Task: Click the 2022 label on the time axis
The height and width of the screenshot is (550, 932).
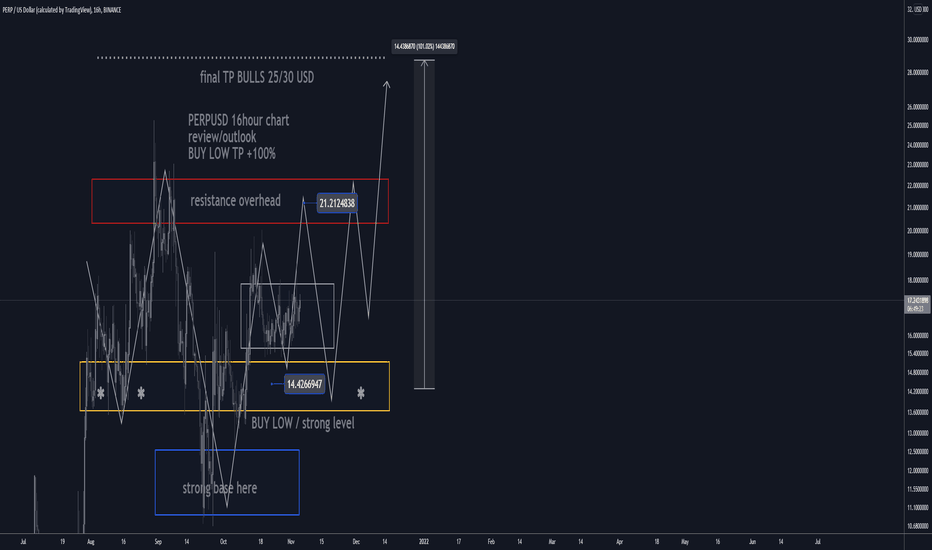Action: 424,542
